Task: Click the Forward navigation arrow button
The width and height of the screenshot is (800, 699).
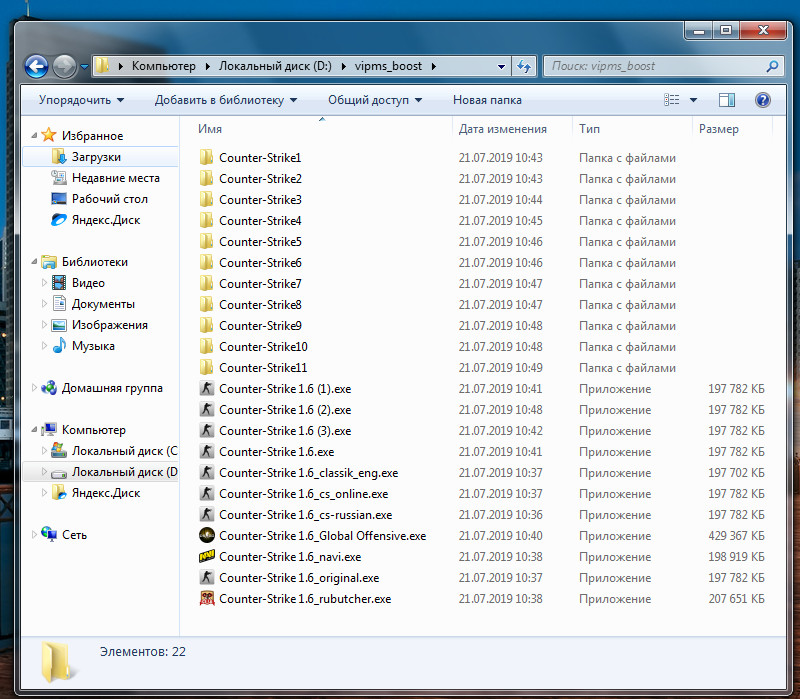Action: coord(64,66)
